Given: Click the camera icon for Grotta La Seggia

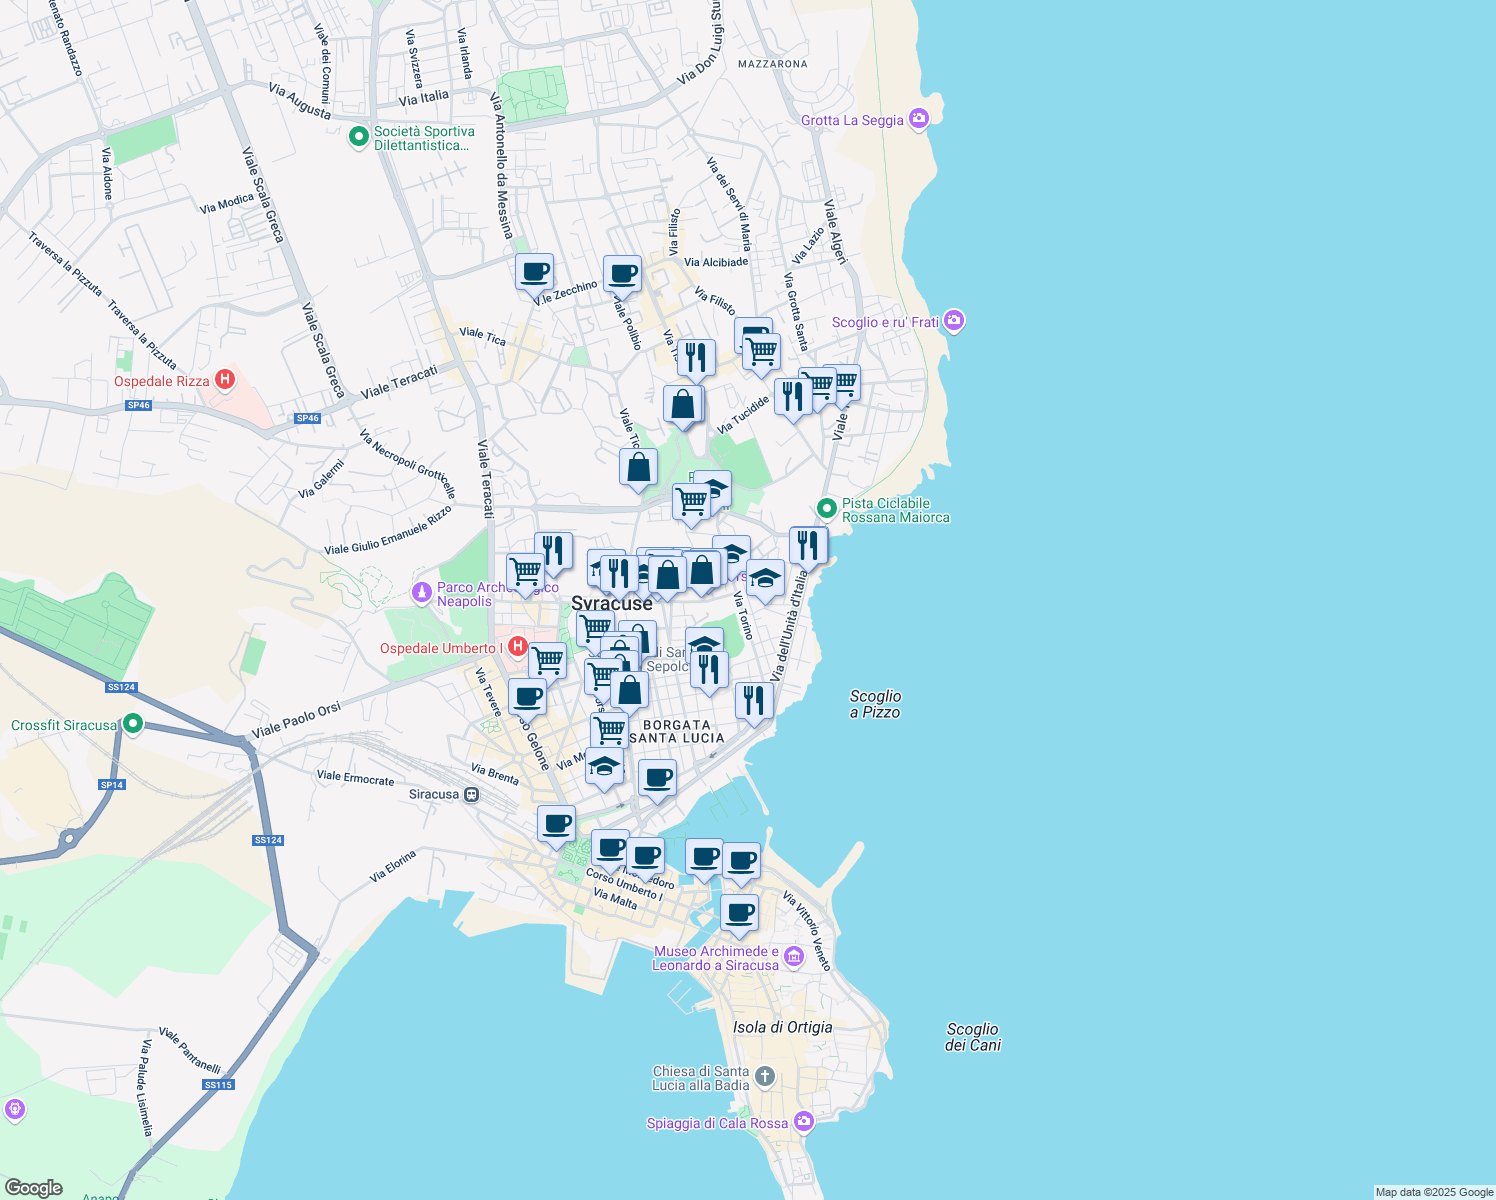Looking at the screenshot, I should pos(919,119).
